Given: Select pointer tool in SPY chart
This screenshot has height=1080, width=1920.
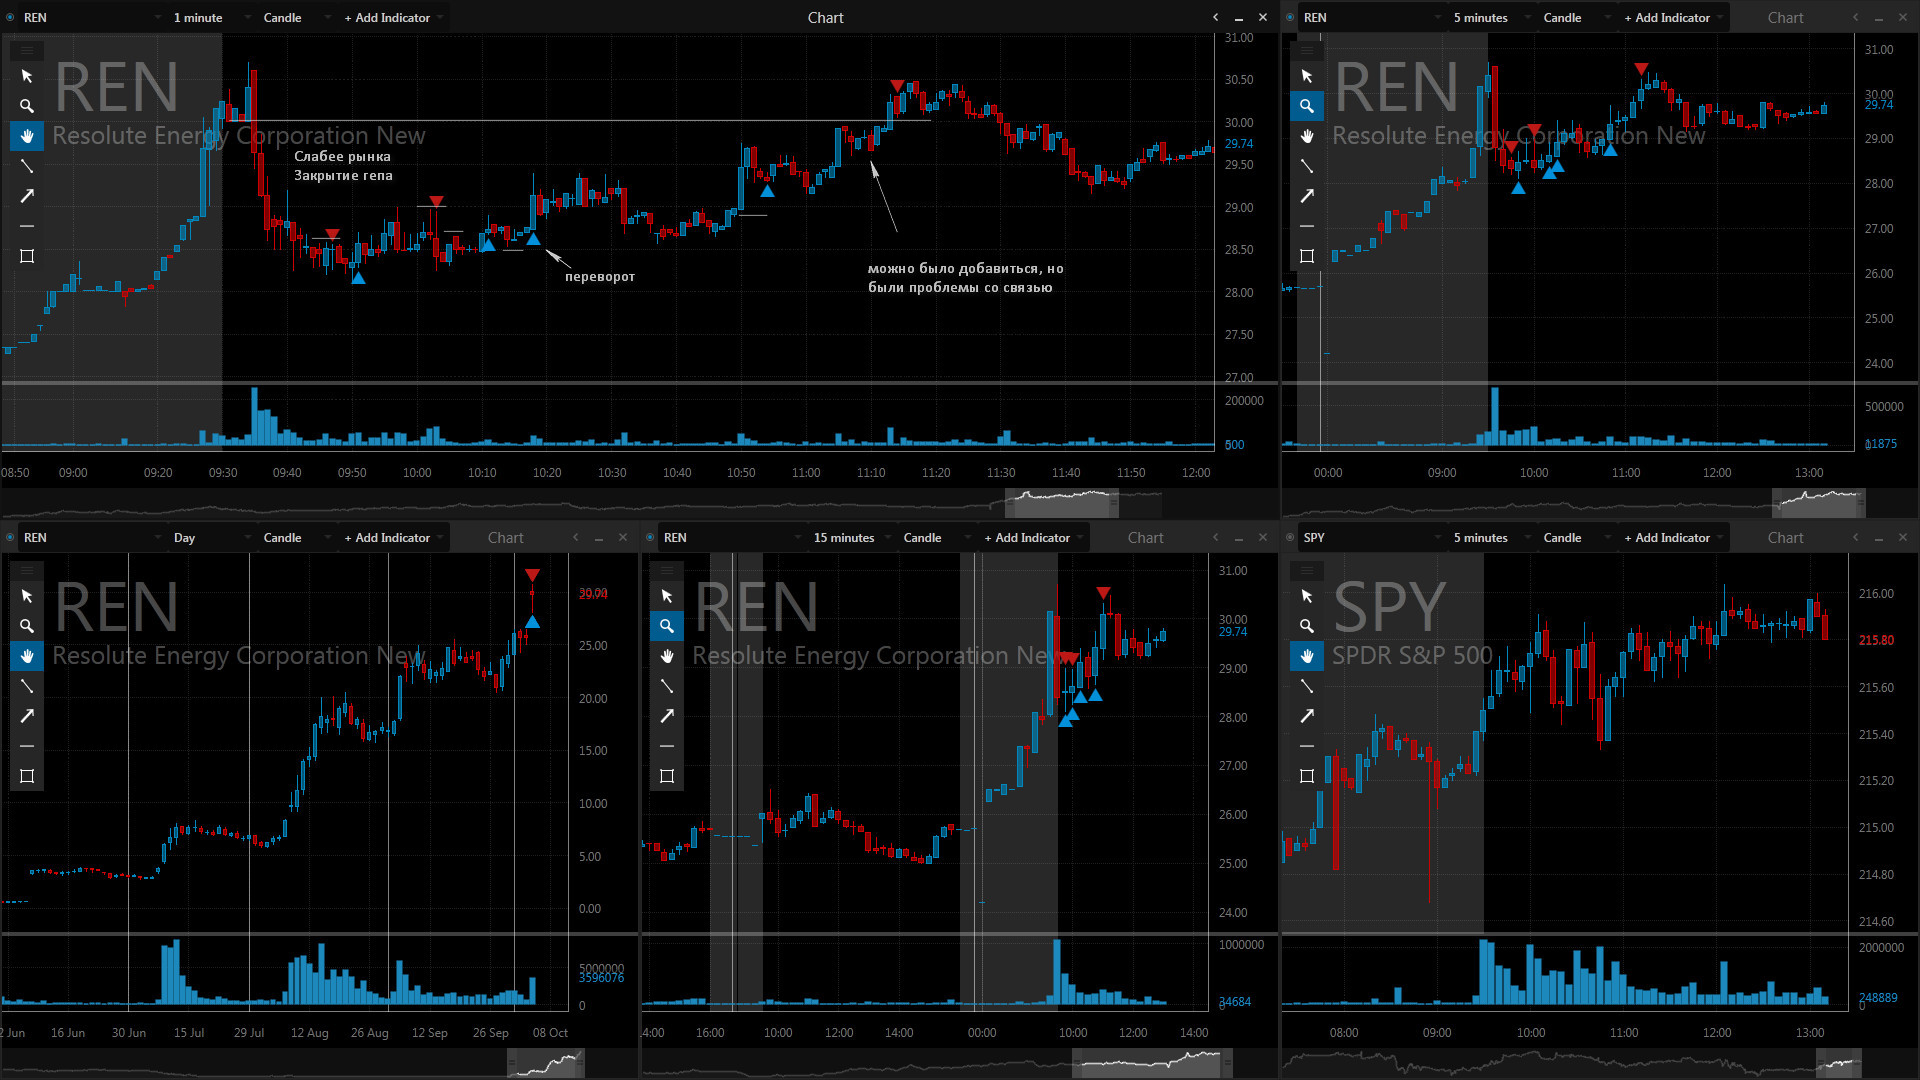Looking at the screenshot, I should (x=1307, y=596).
